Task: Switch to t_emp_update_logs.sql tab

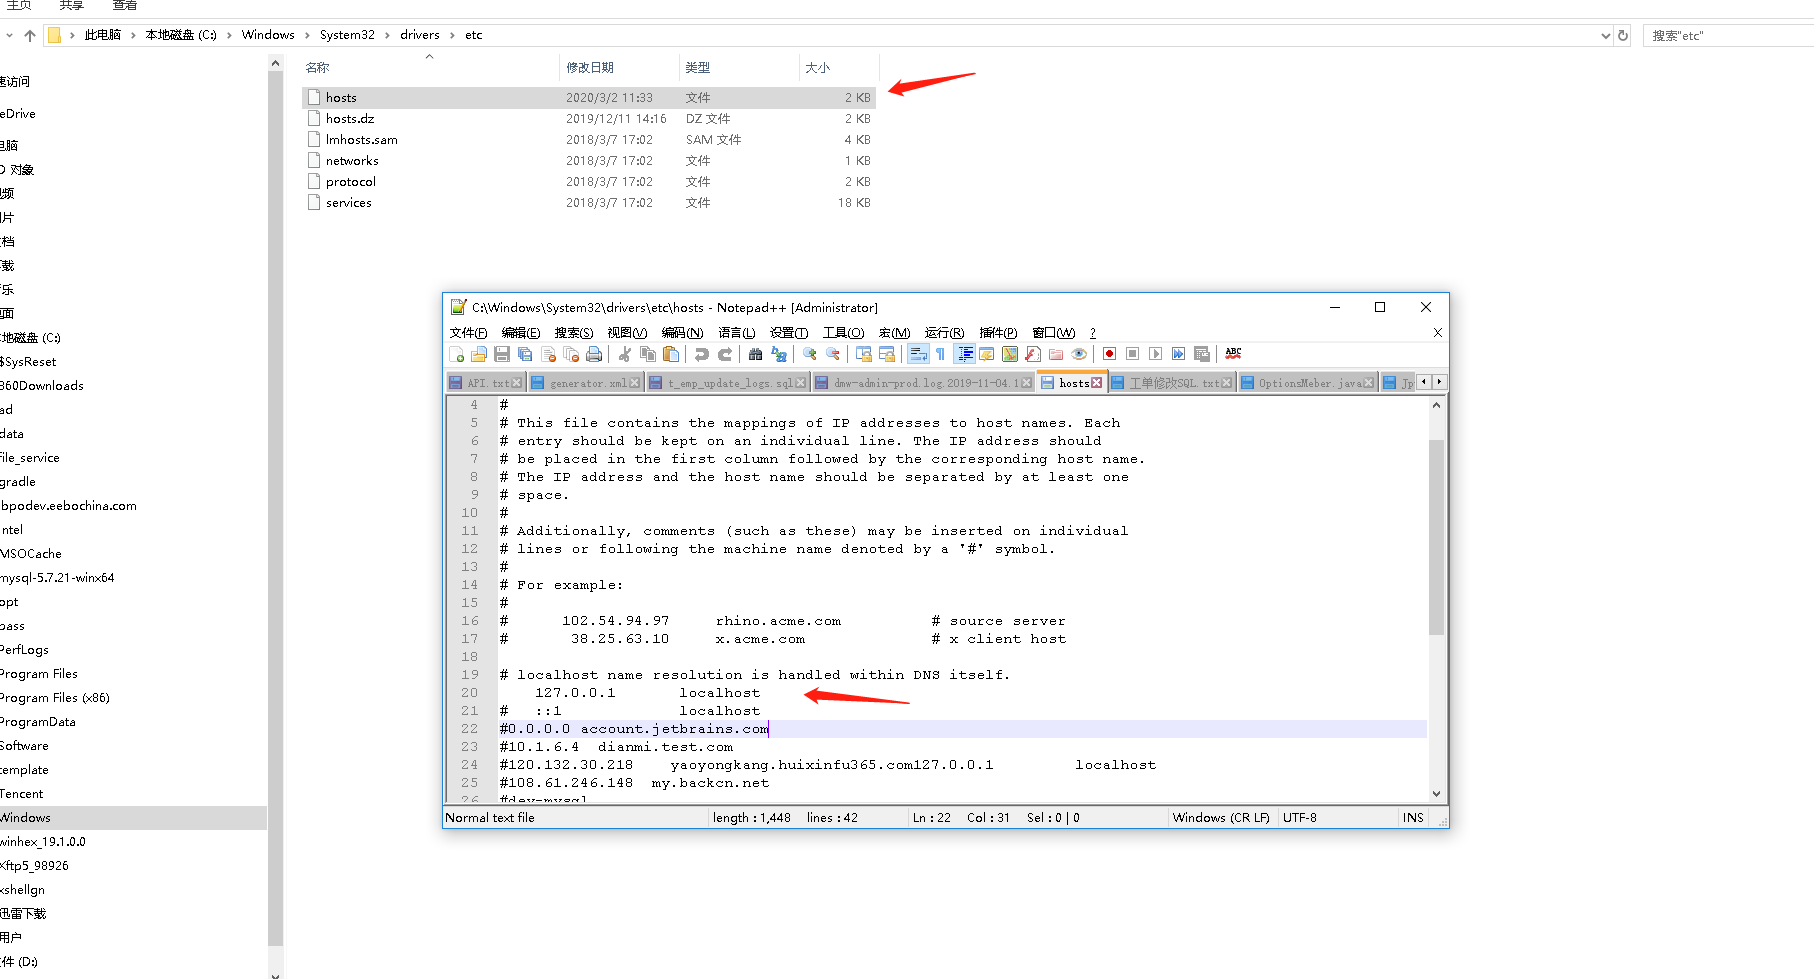Action: click(727, 383)
